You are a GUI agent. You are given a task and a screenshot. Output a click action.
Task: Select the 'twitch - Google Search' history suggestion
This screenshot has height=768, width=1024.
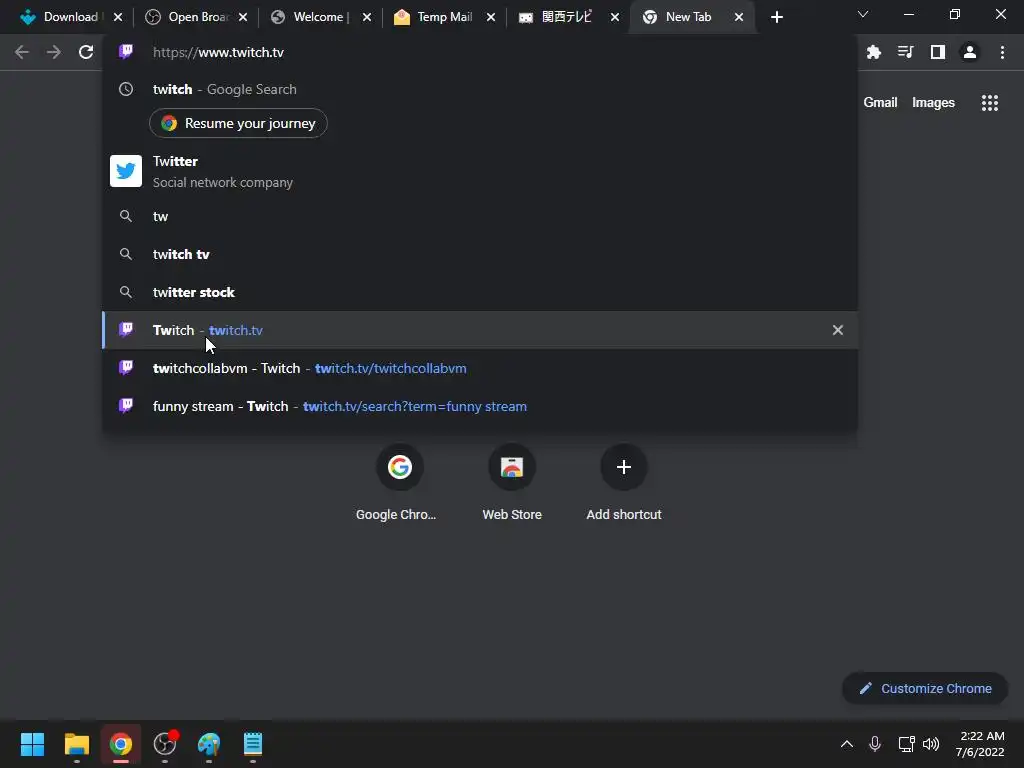click(x=480, y=89)
